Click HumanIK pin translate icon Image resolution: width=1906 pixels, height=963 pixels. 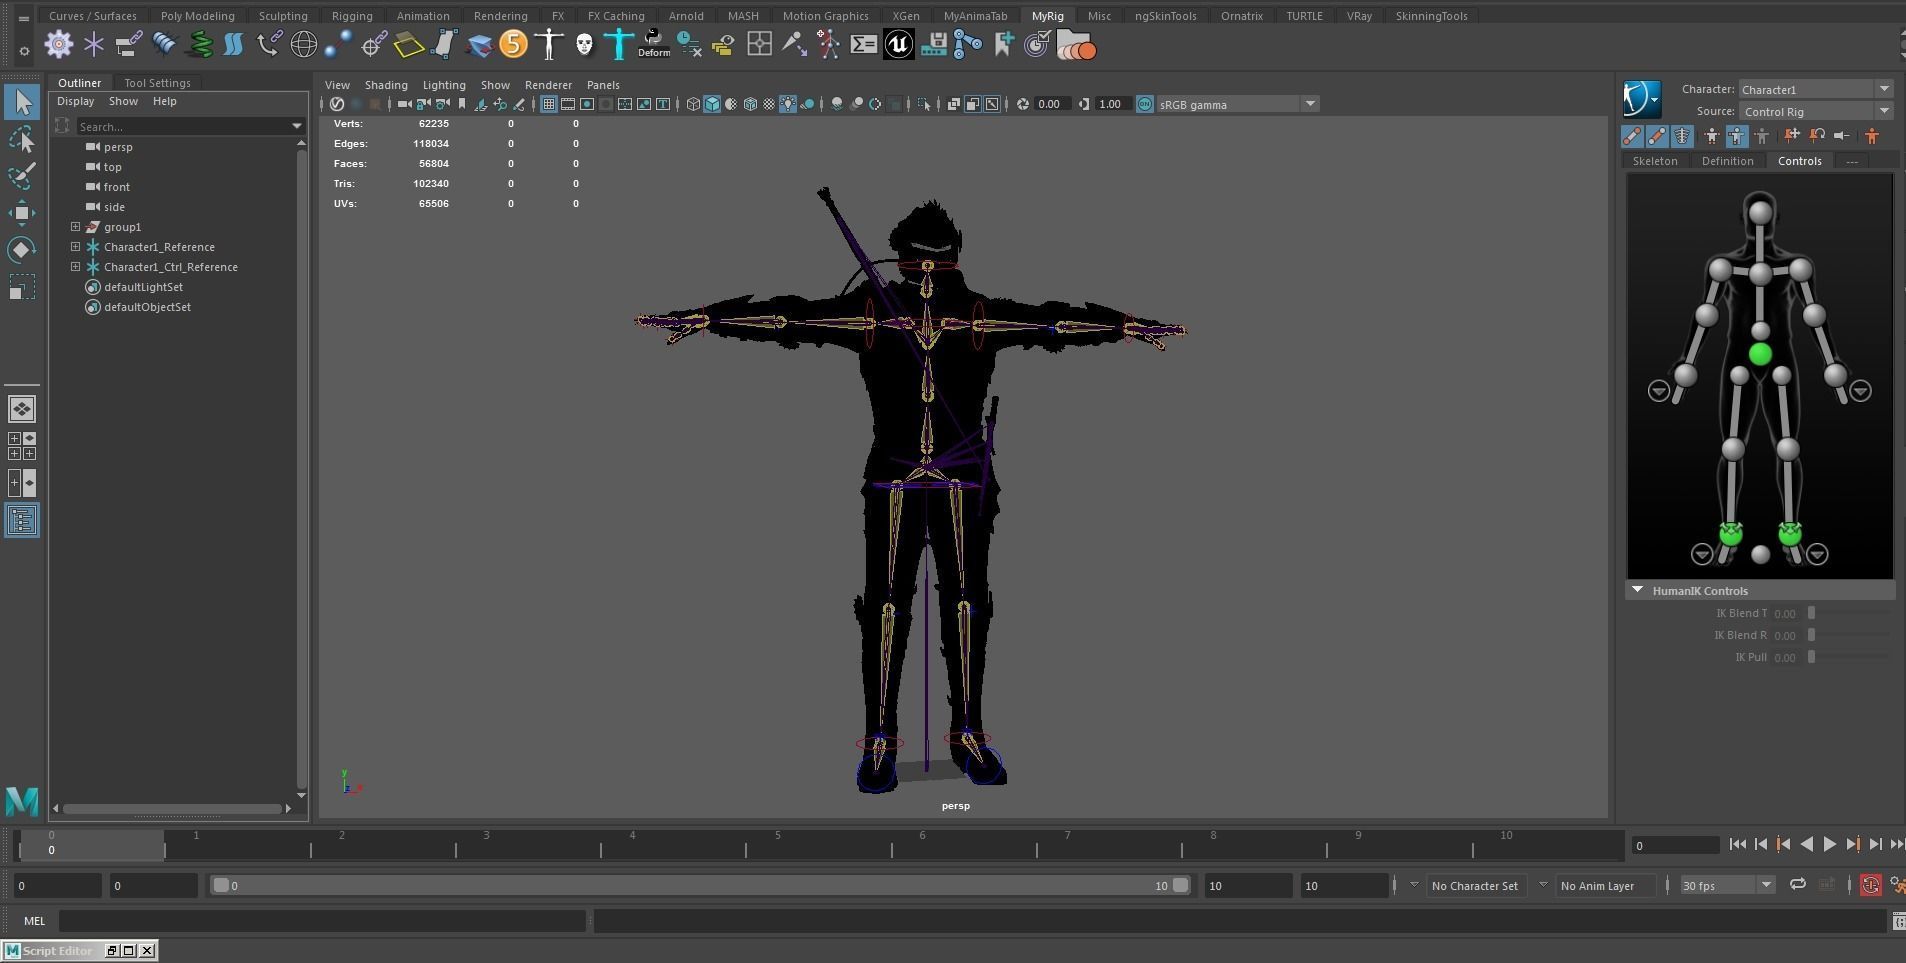click(1791, 136)
